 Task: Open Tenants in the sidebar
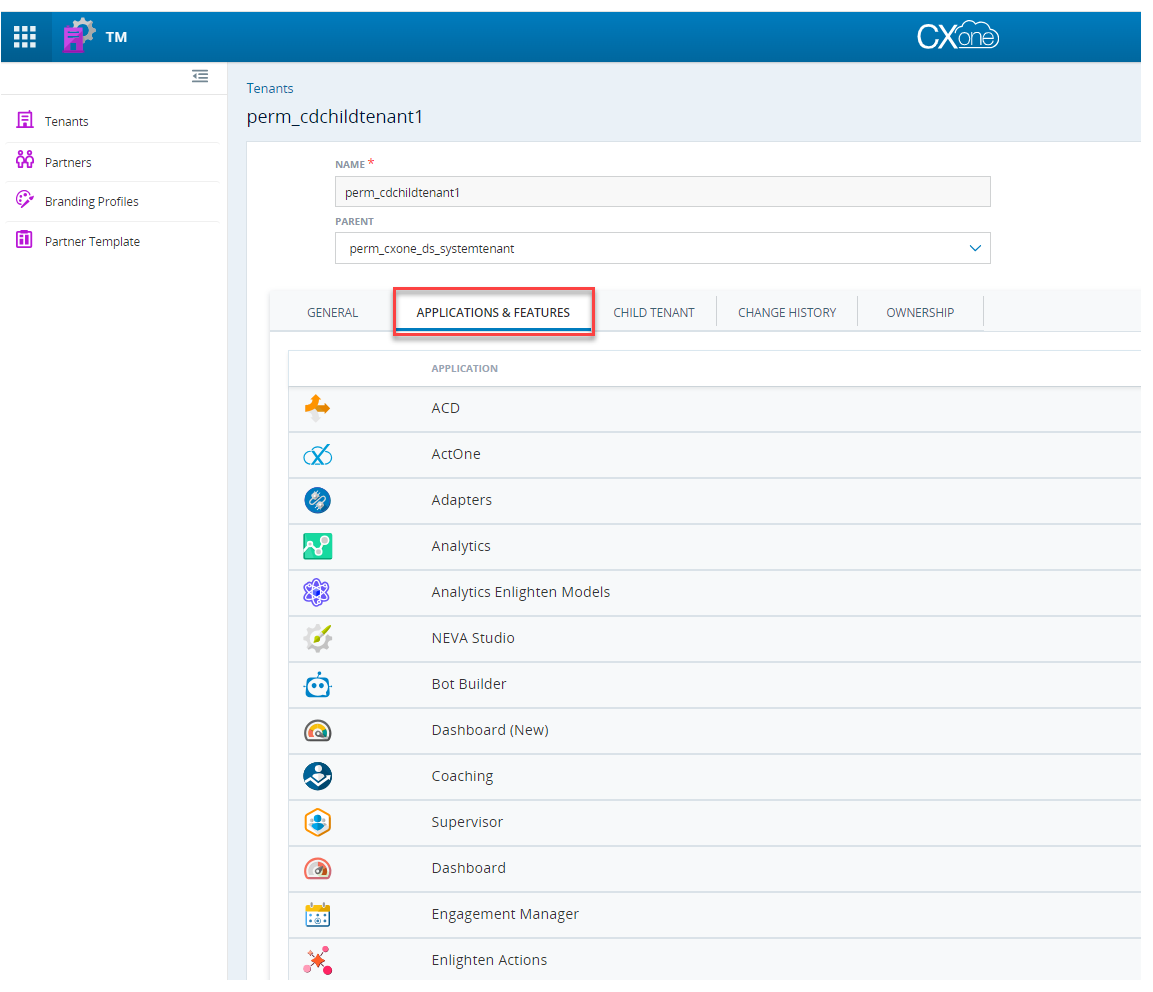click(x=66, y=121)
